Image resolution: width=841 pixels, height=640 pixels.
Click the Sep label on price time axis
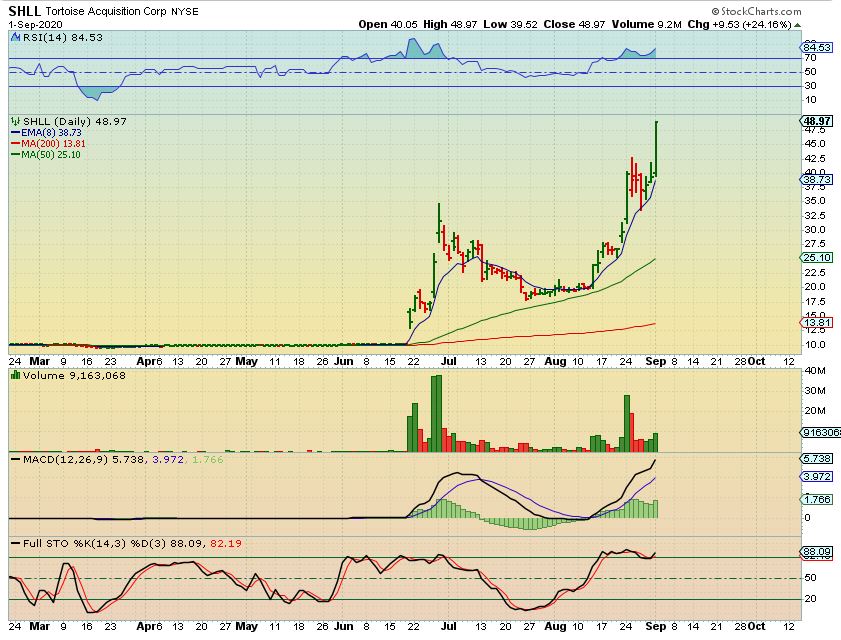tap(655, 361)
